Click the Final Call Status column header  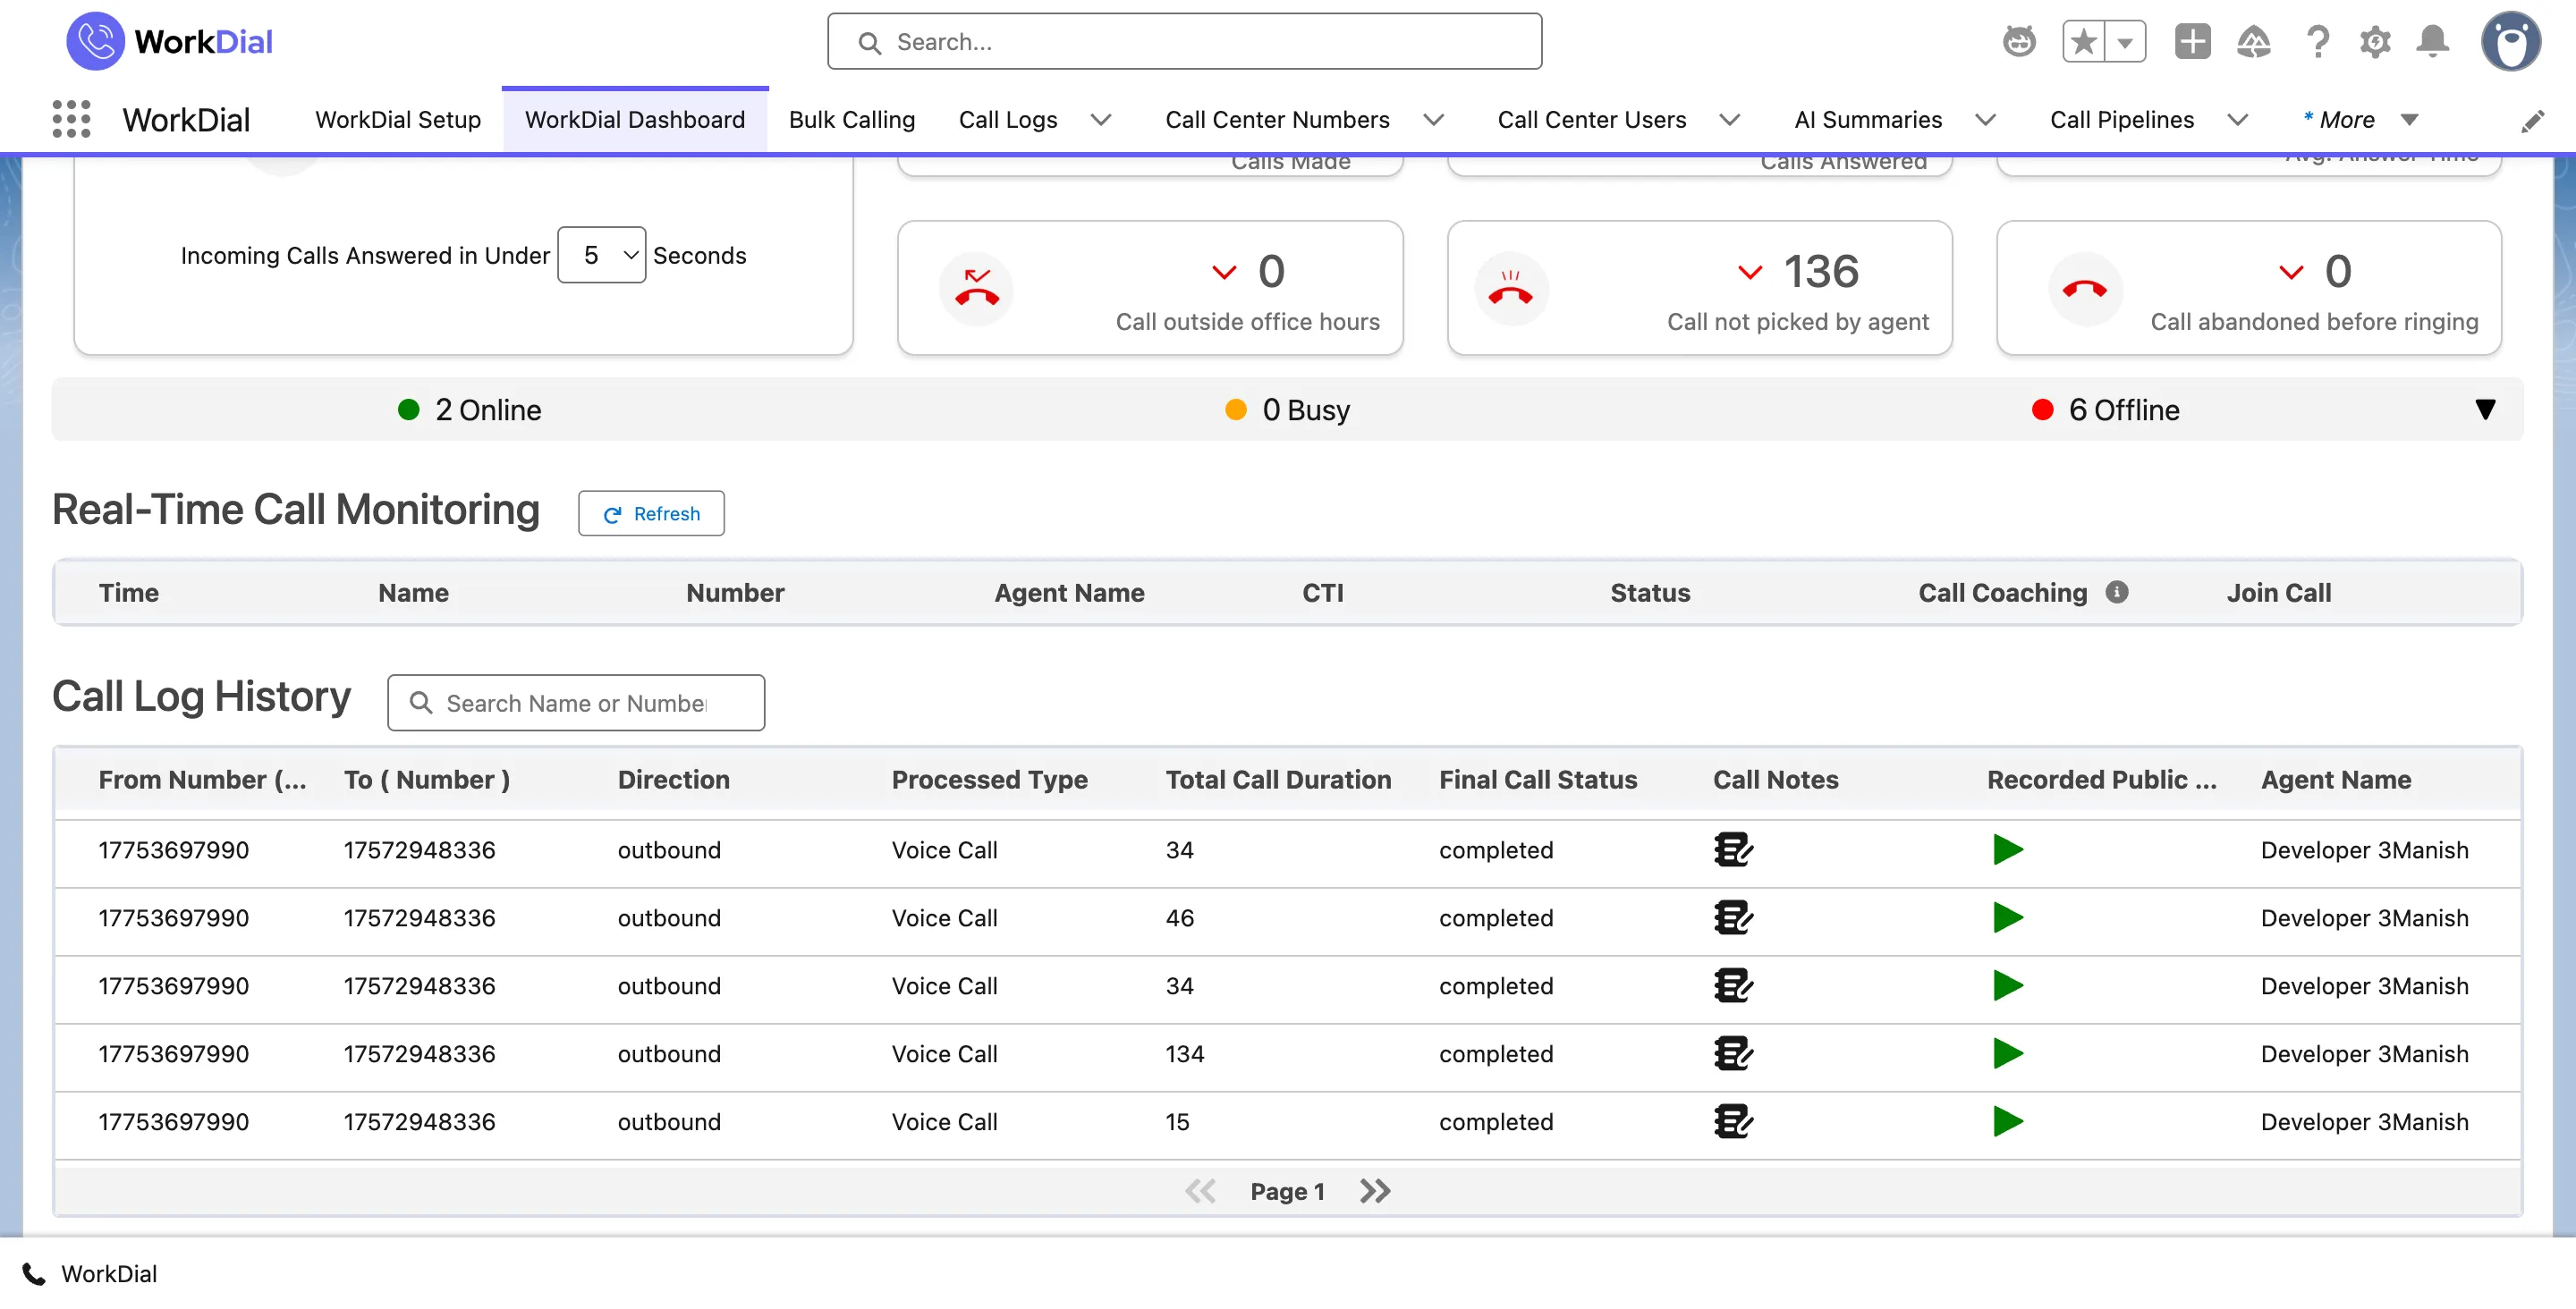(x=1538, y=780)
